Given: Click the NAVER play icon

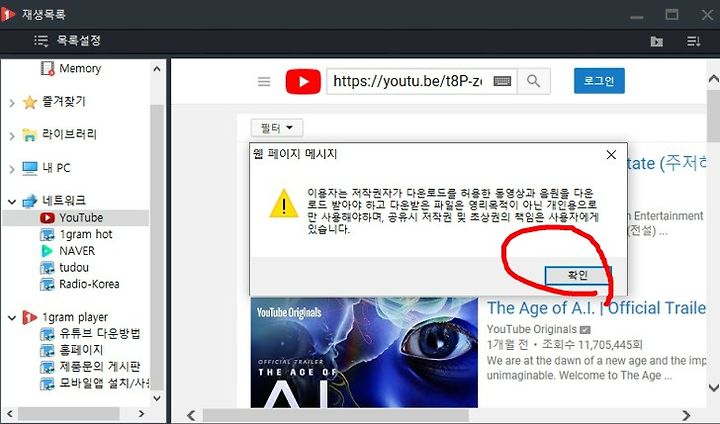Looking at the screenshot, I should point(47,251).
